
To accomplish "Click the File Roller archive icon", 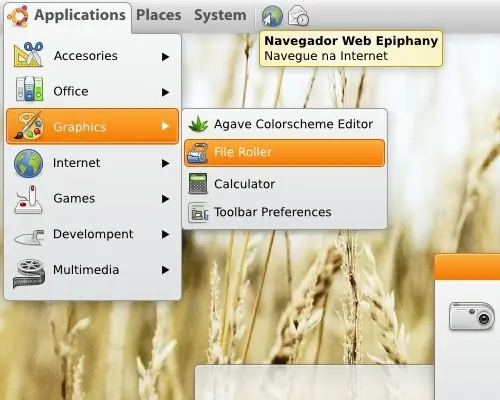I will [198, 153].
